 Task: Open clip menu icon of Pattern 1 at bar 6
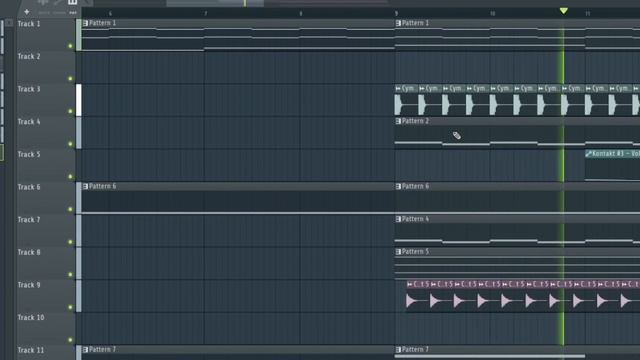[x=85, y=23]
